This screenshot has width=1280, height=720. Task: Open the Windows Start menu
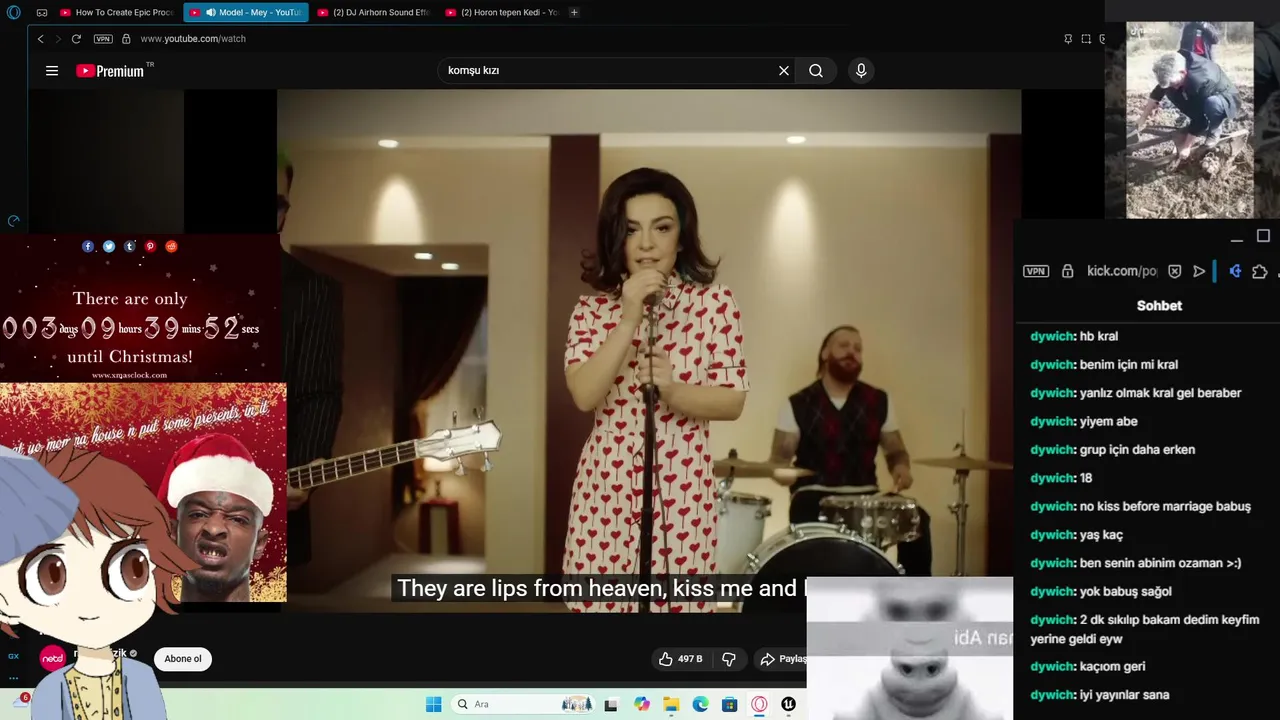coord(433,704)
